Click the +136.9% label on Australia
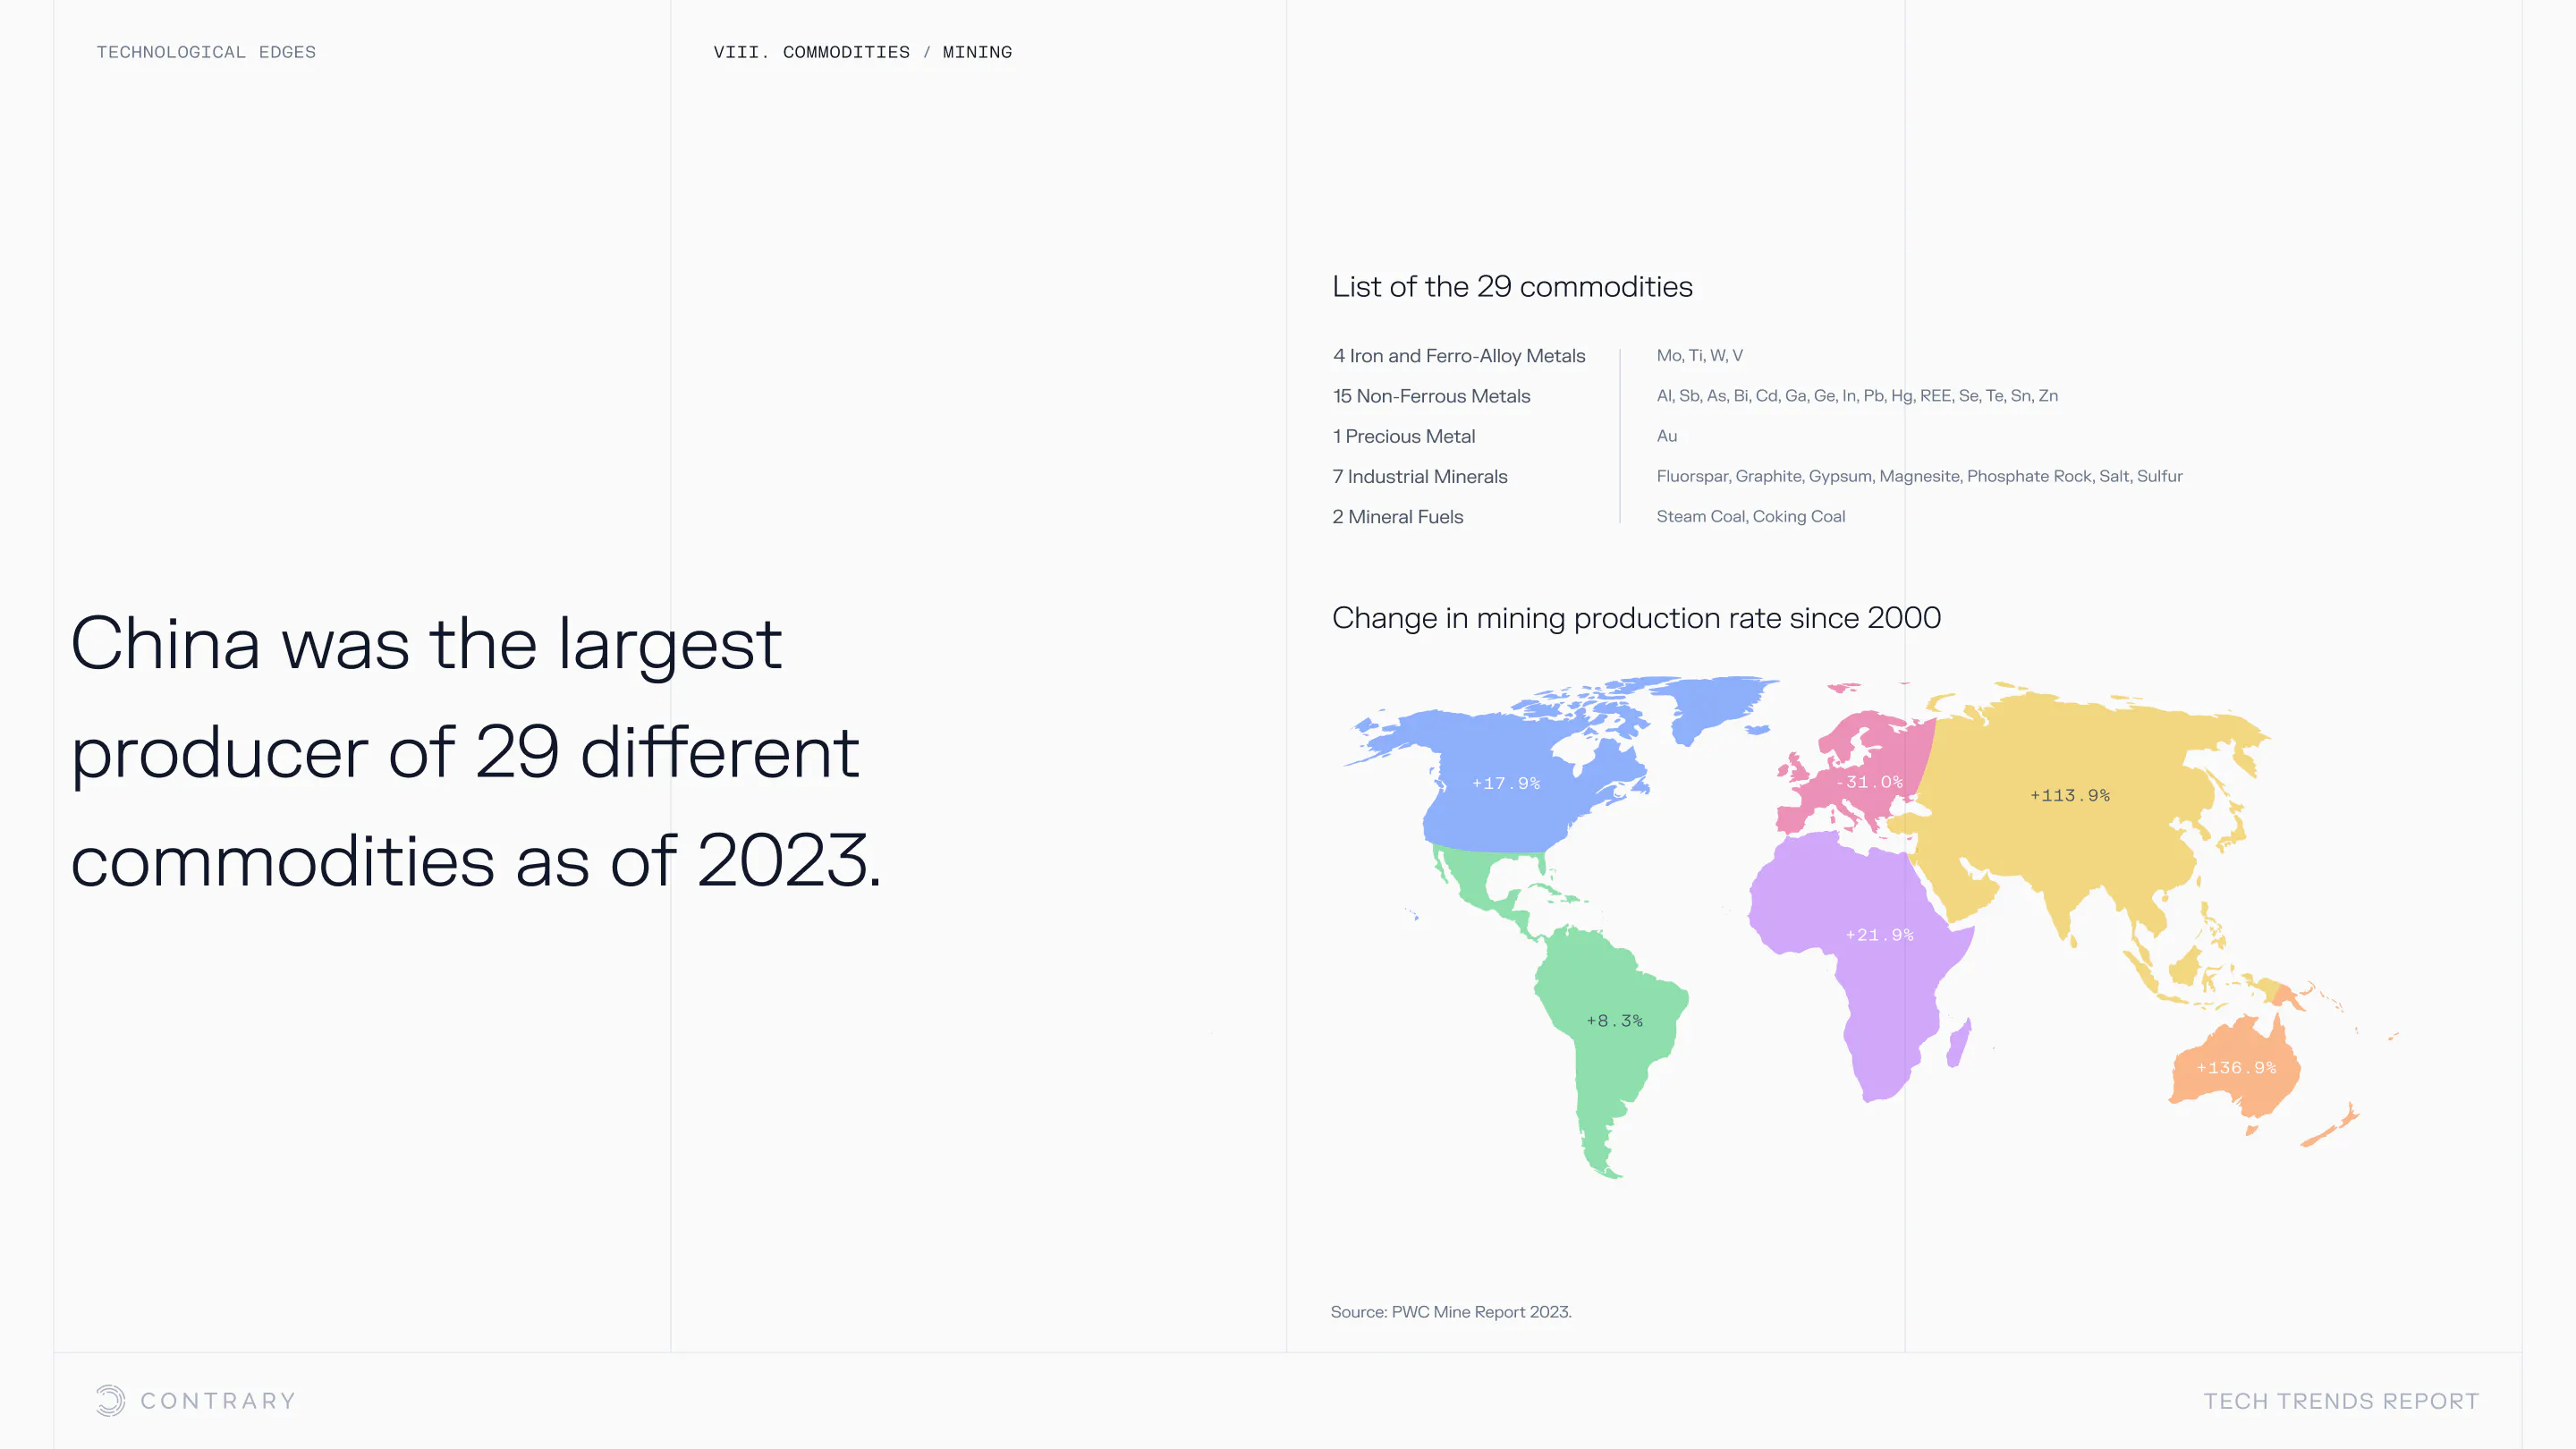Image resolution: width=2576 pixels, height=1449 pixels. [x=2236, y=1068]
